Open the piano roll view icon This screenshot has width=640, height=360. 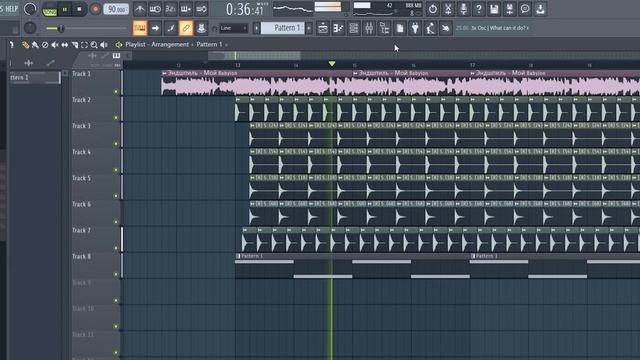pyautogui.click(x=338, y=28)
